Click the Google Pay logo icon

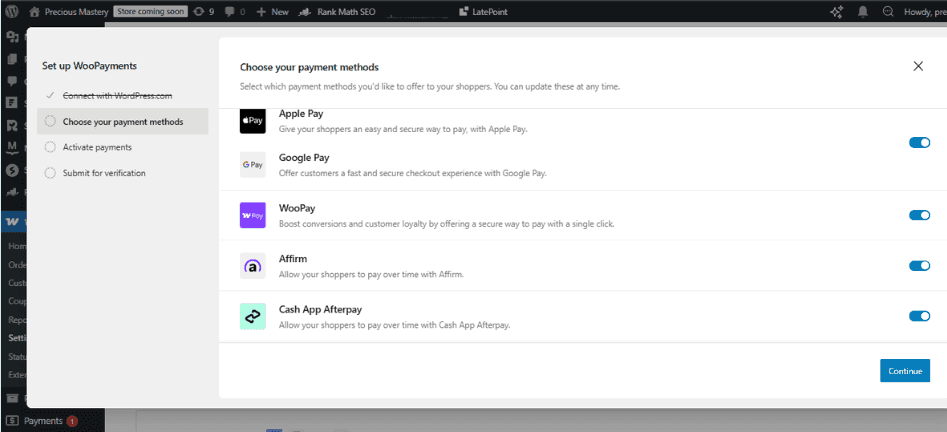[252, 164]
